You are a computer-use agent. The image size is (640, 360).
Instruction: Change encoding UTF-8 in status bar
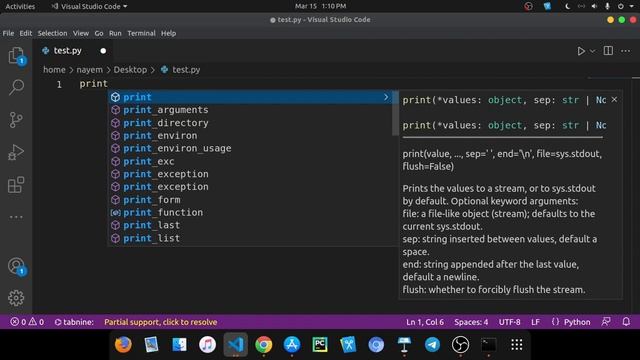(x=509, y=322)
